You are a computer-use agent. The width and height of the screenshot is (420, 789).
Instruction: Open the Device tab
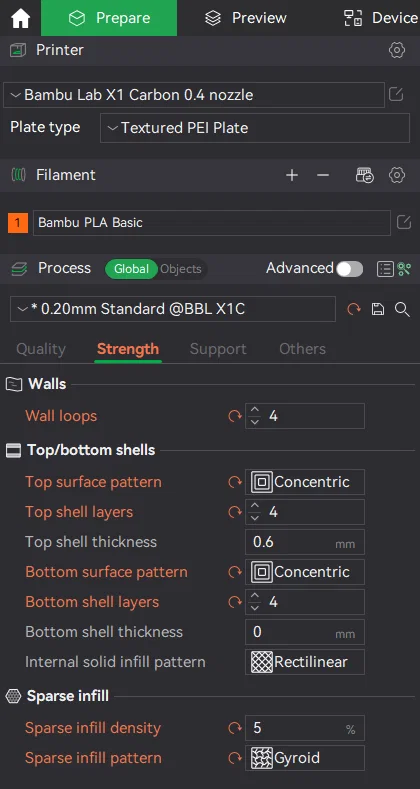pos(381,18)
